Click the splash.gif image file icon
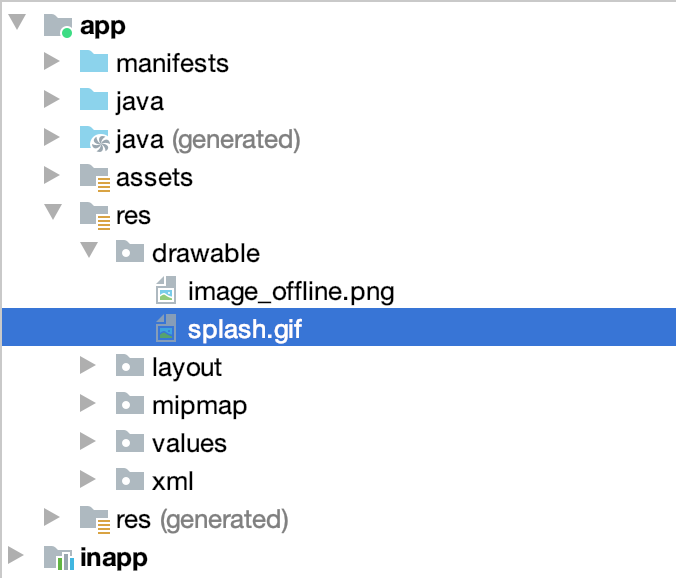This screenshot has width=676, height=578. pos(166,328)
